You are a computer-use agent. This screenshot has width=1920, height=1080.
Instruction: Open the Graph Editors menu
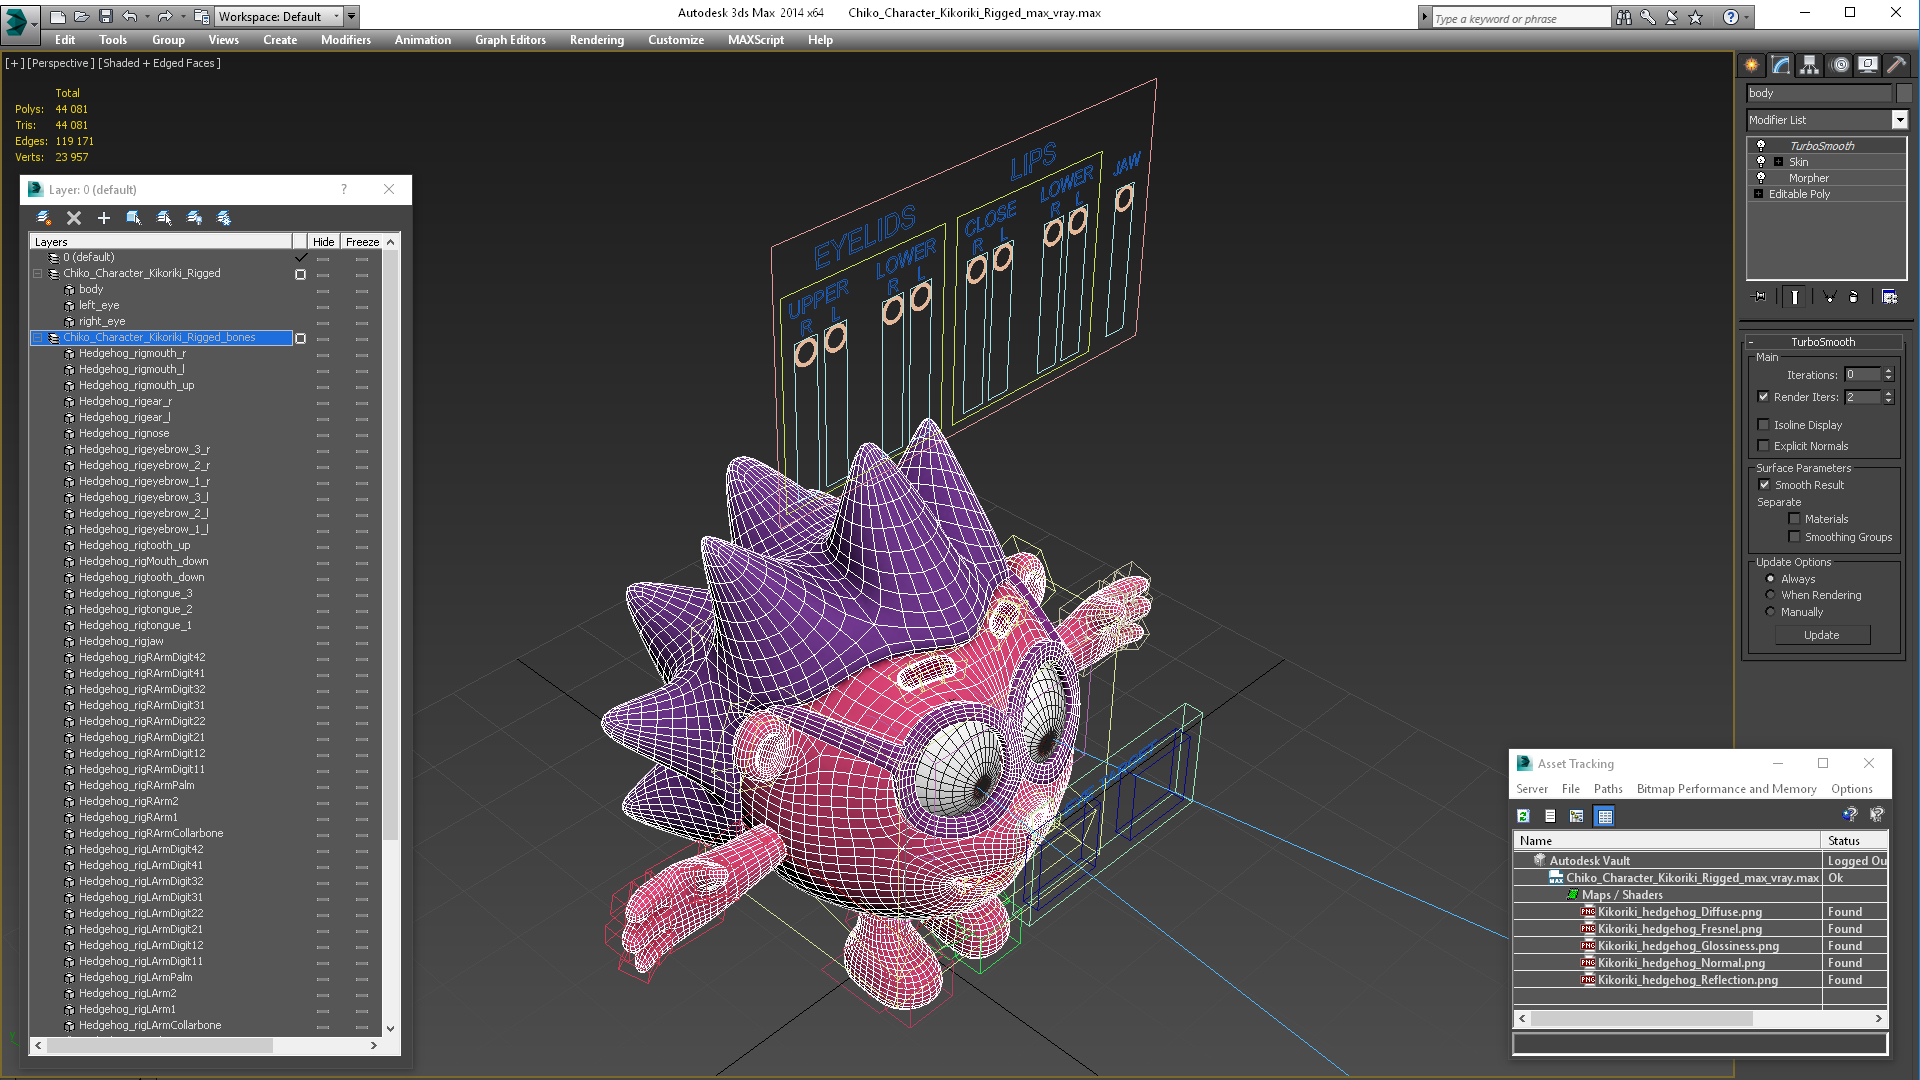click(x=511, y=40)
